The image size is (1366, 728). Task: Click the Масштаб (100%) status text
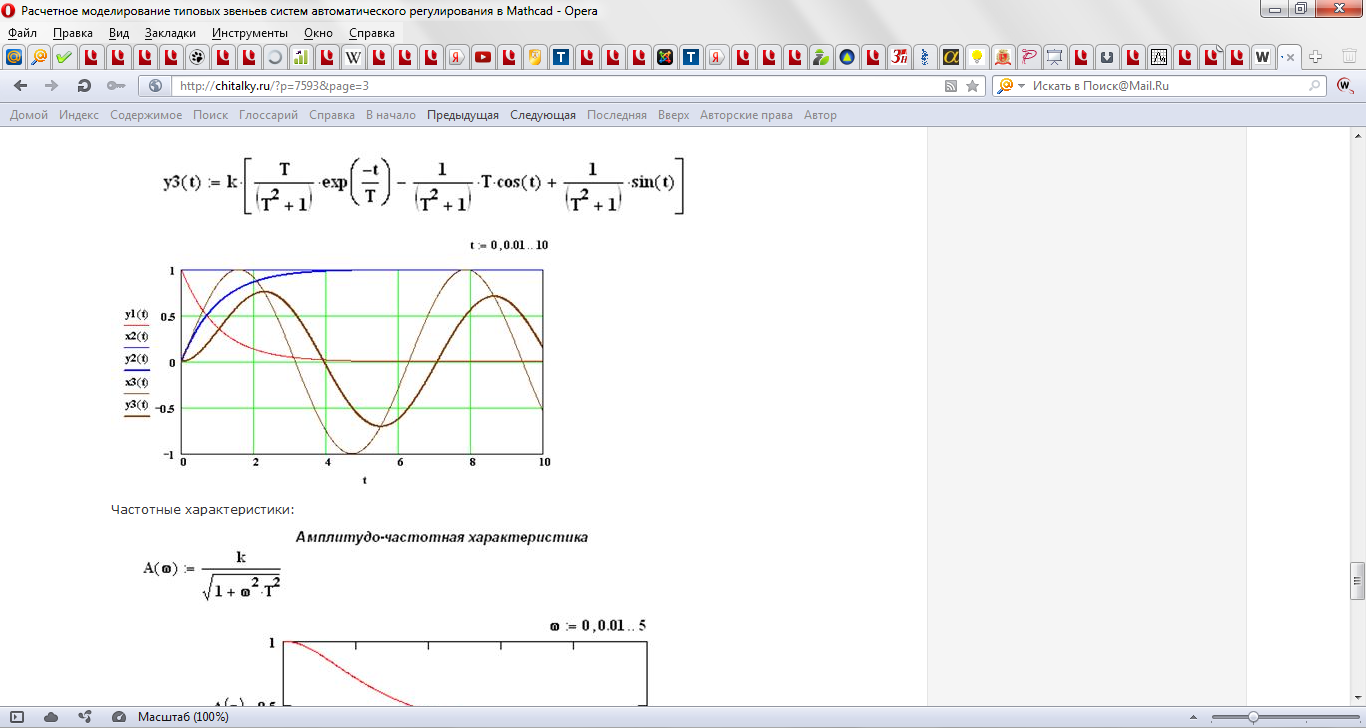pos(183,717)
